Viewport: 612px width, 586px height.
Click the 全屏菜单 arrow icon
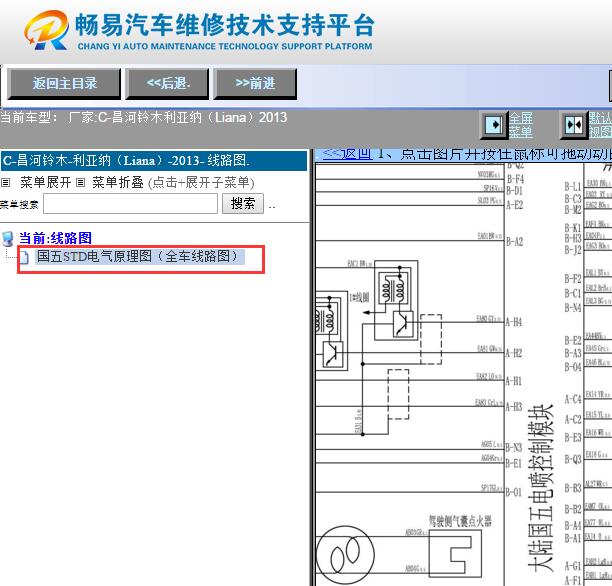[x=494, y=125]
